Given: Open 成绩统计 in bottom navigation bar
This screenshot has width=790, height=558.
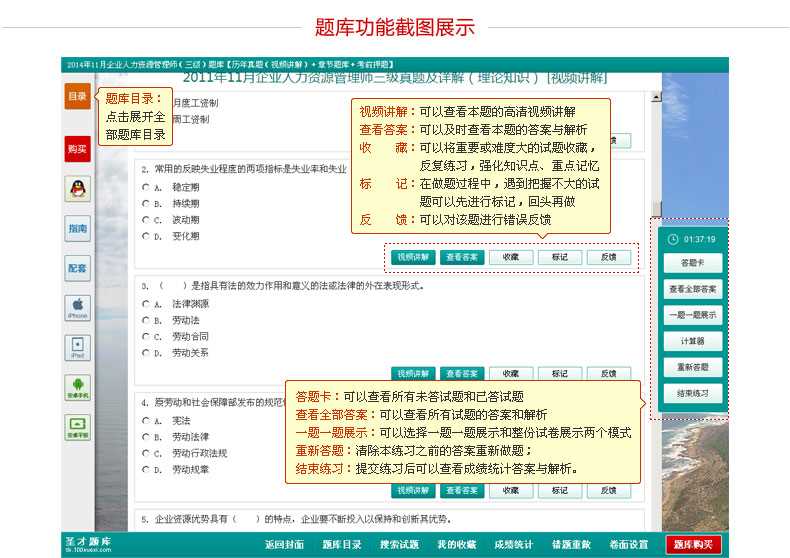Looking at the screenshot, I should pyautogui.click(x=514, y=545).
